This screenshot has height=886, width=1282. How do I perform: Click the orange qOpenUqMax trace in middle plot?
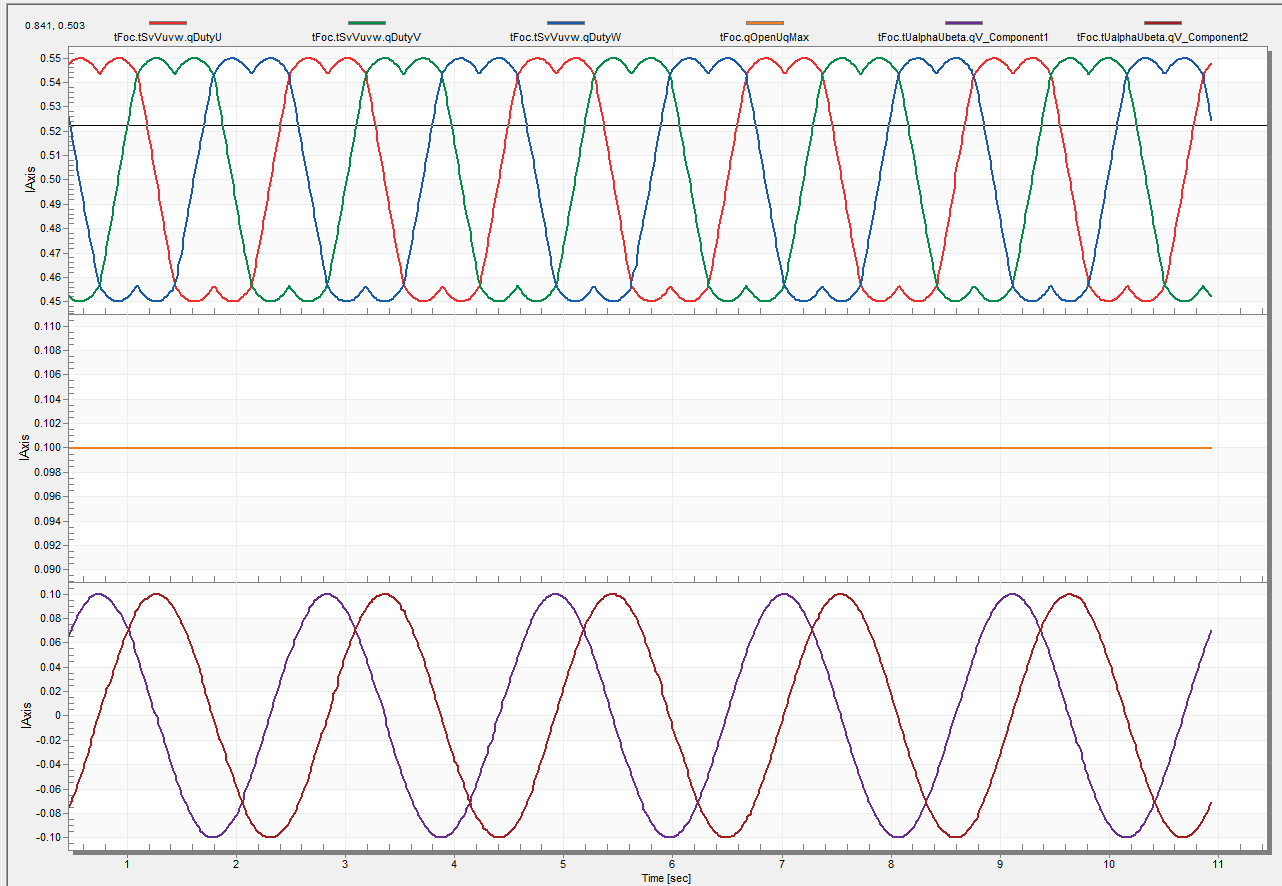640,448
